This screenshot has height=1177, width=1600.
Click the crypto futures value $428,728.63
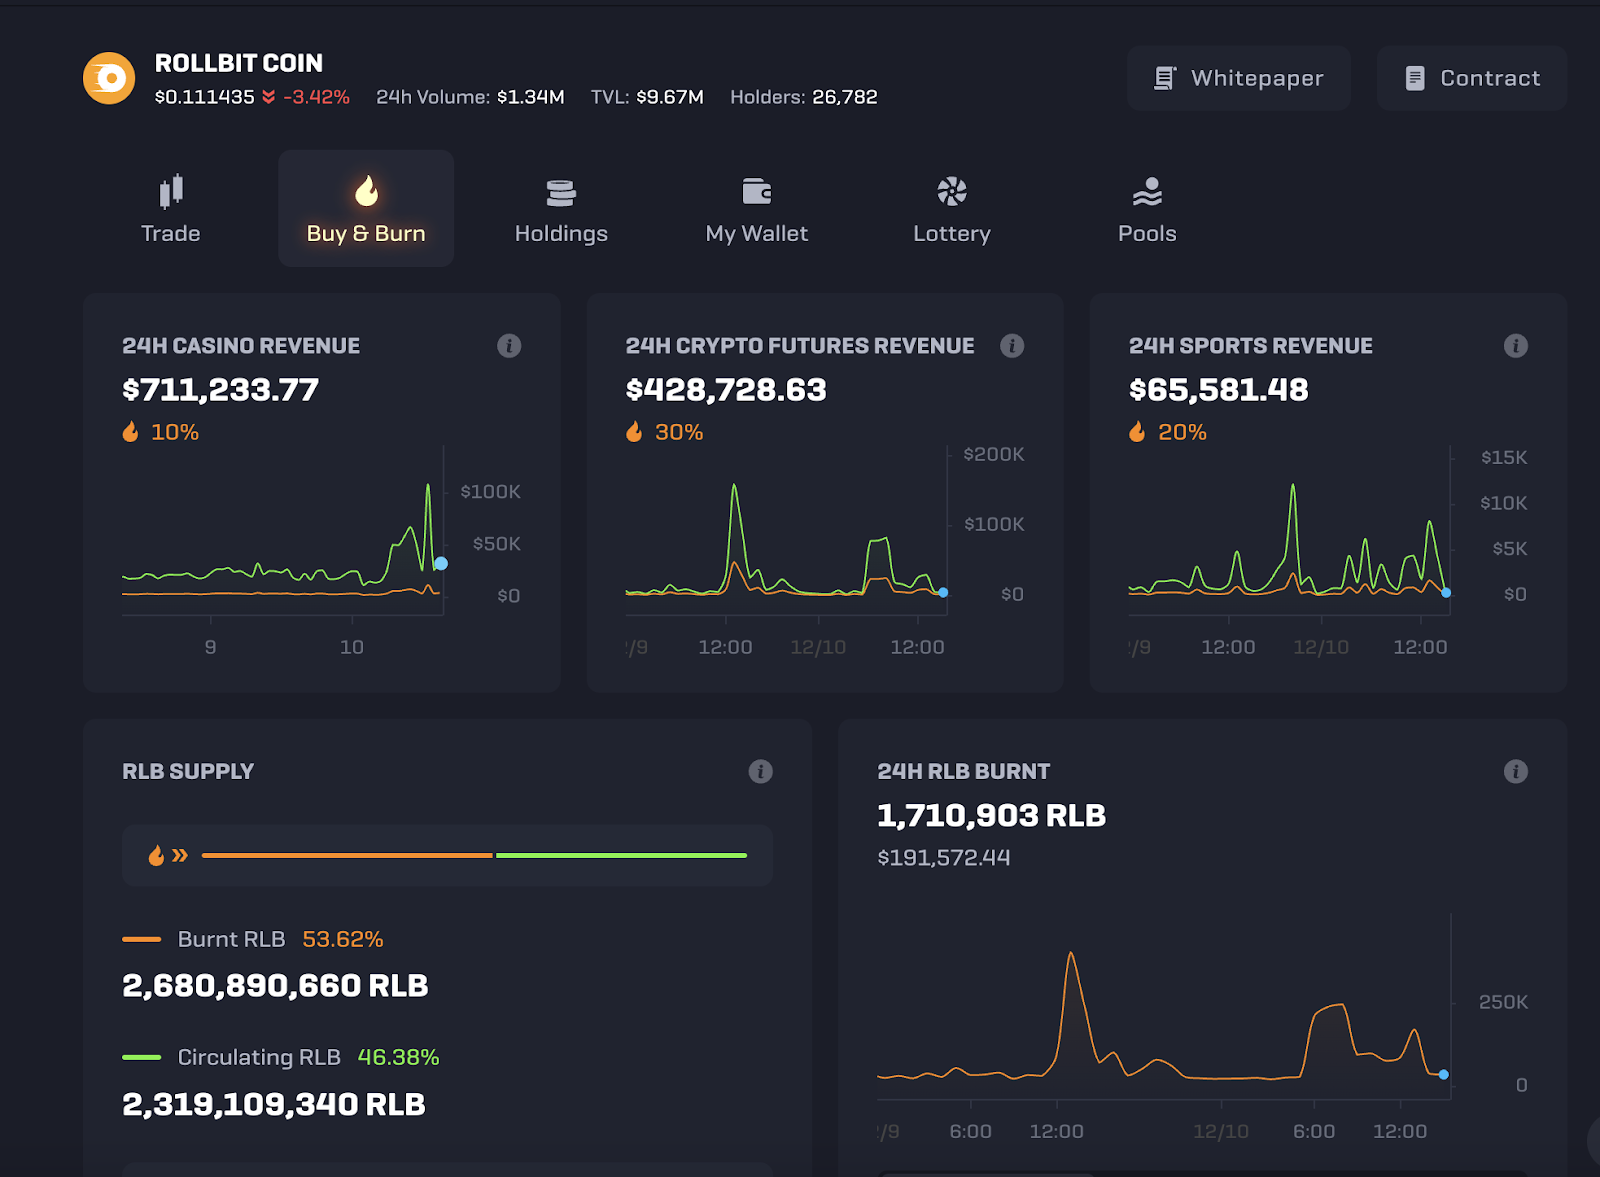[x=726, y=390]
